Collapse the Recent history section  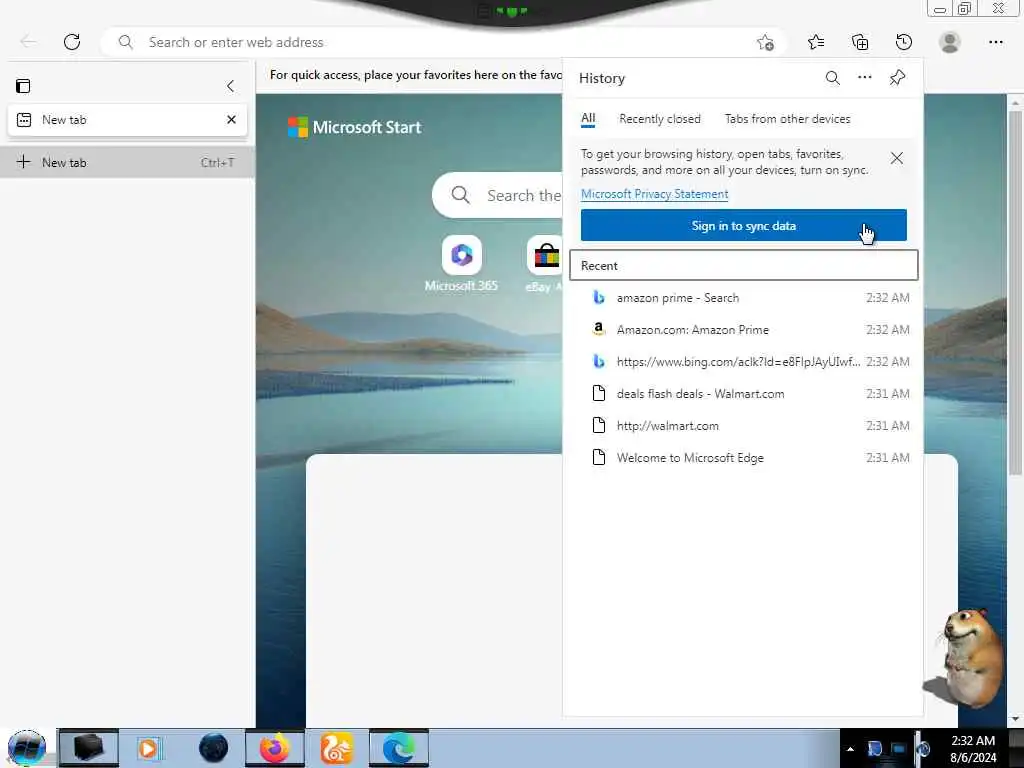[744, 266]
